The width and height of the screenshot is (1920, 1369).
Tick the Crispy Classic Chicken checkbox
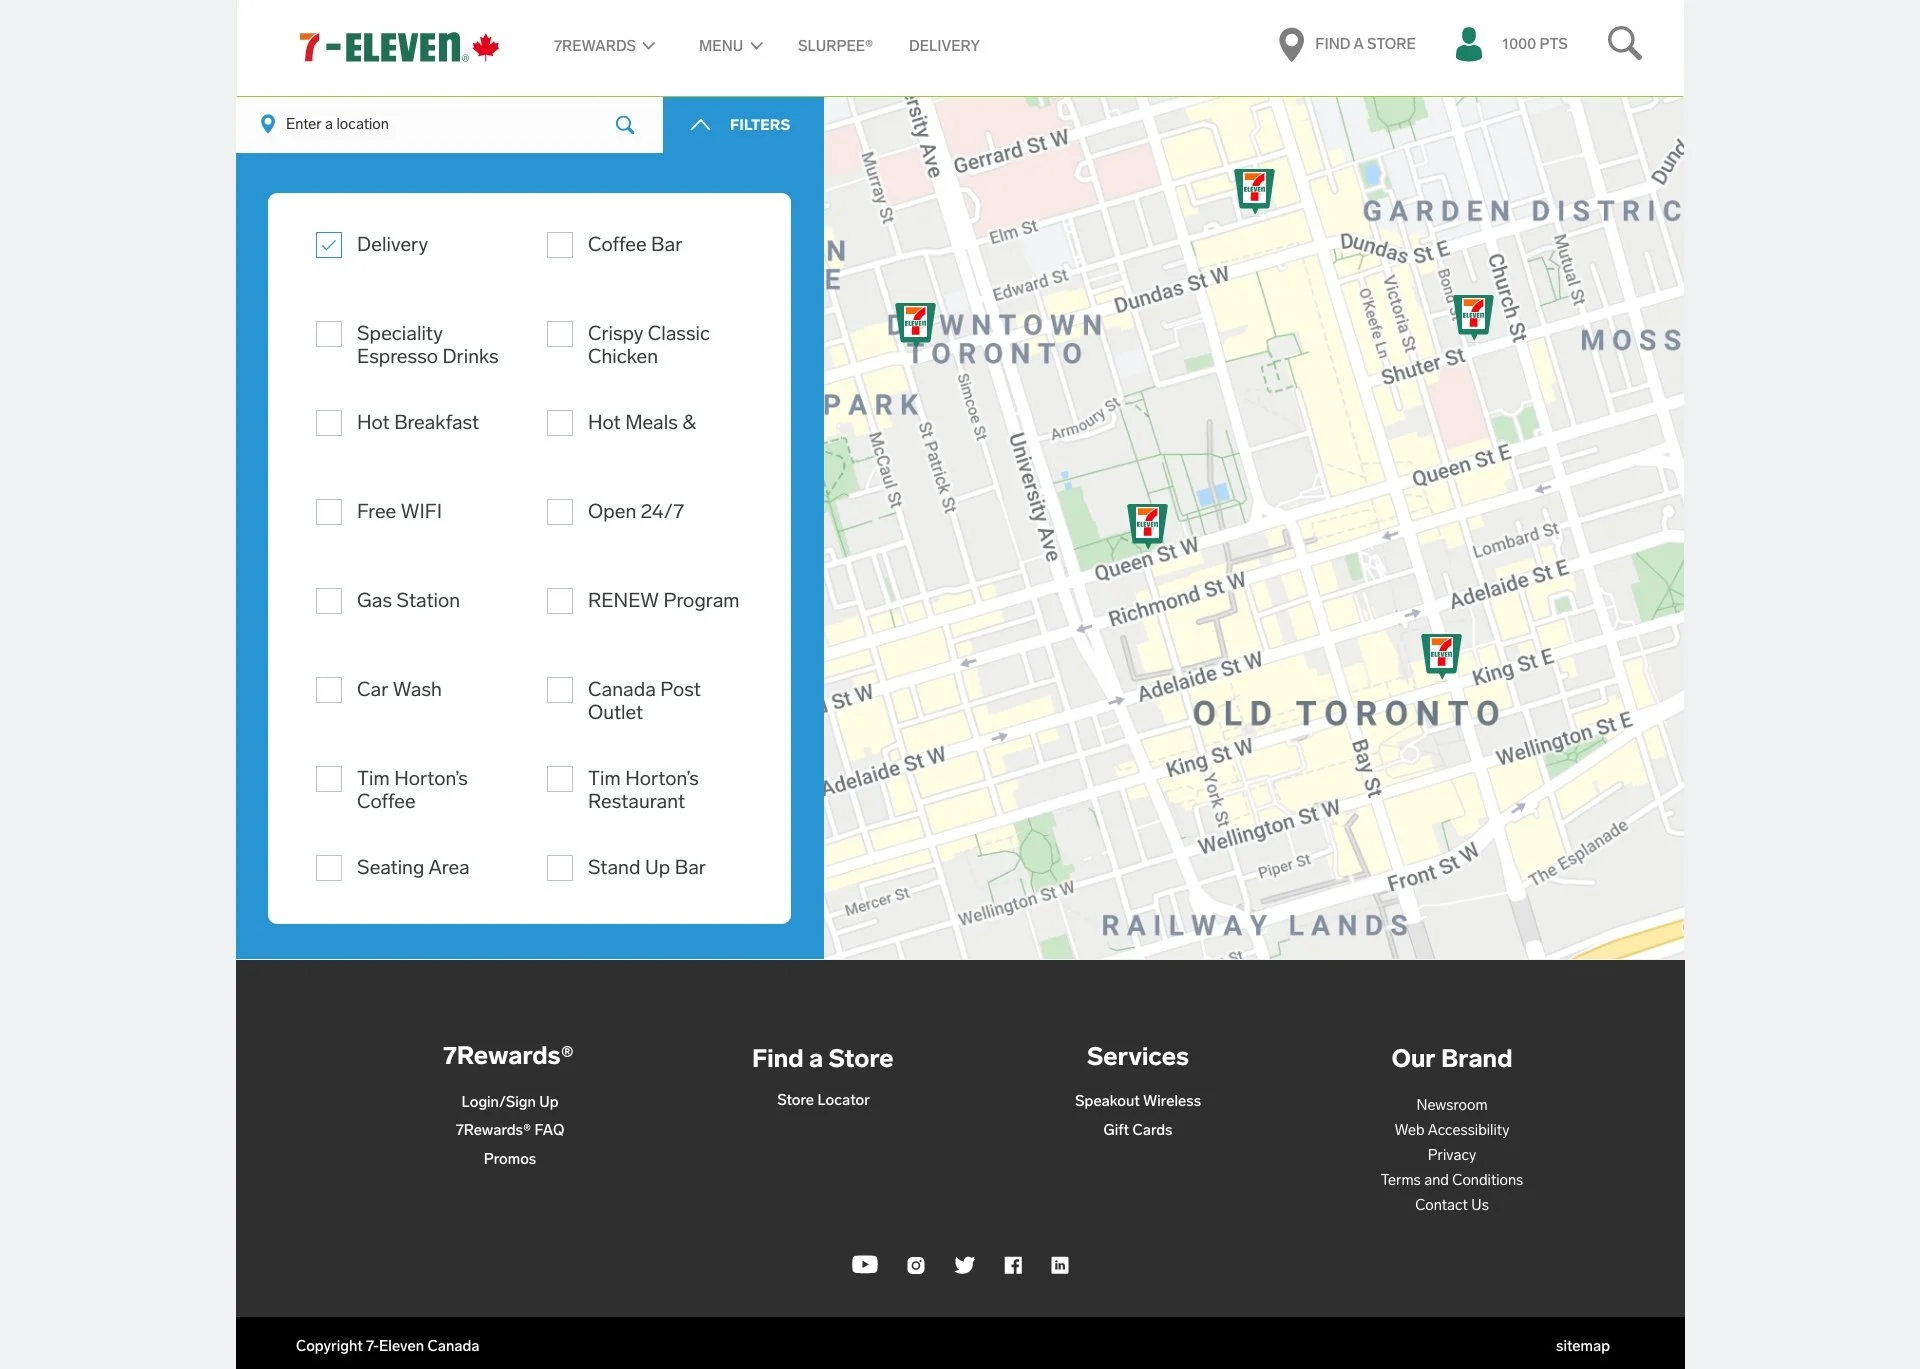560,334
